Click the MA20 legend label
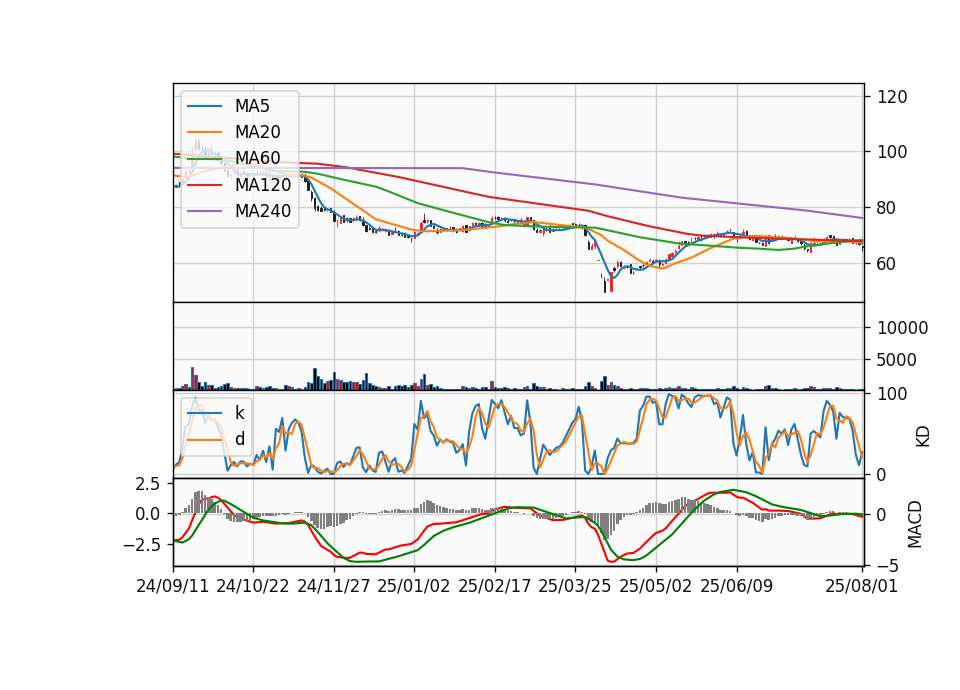960x690 pixels. coord(258,132)
